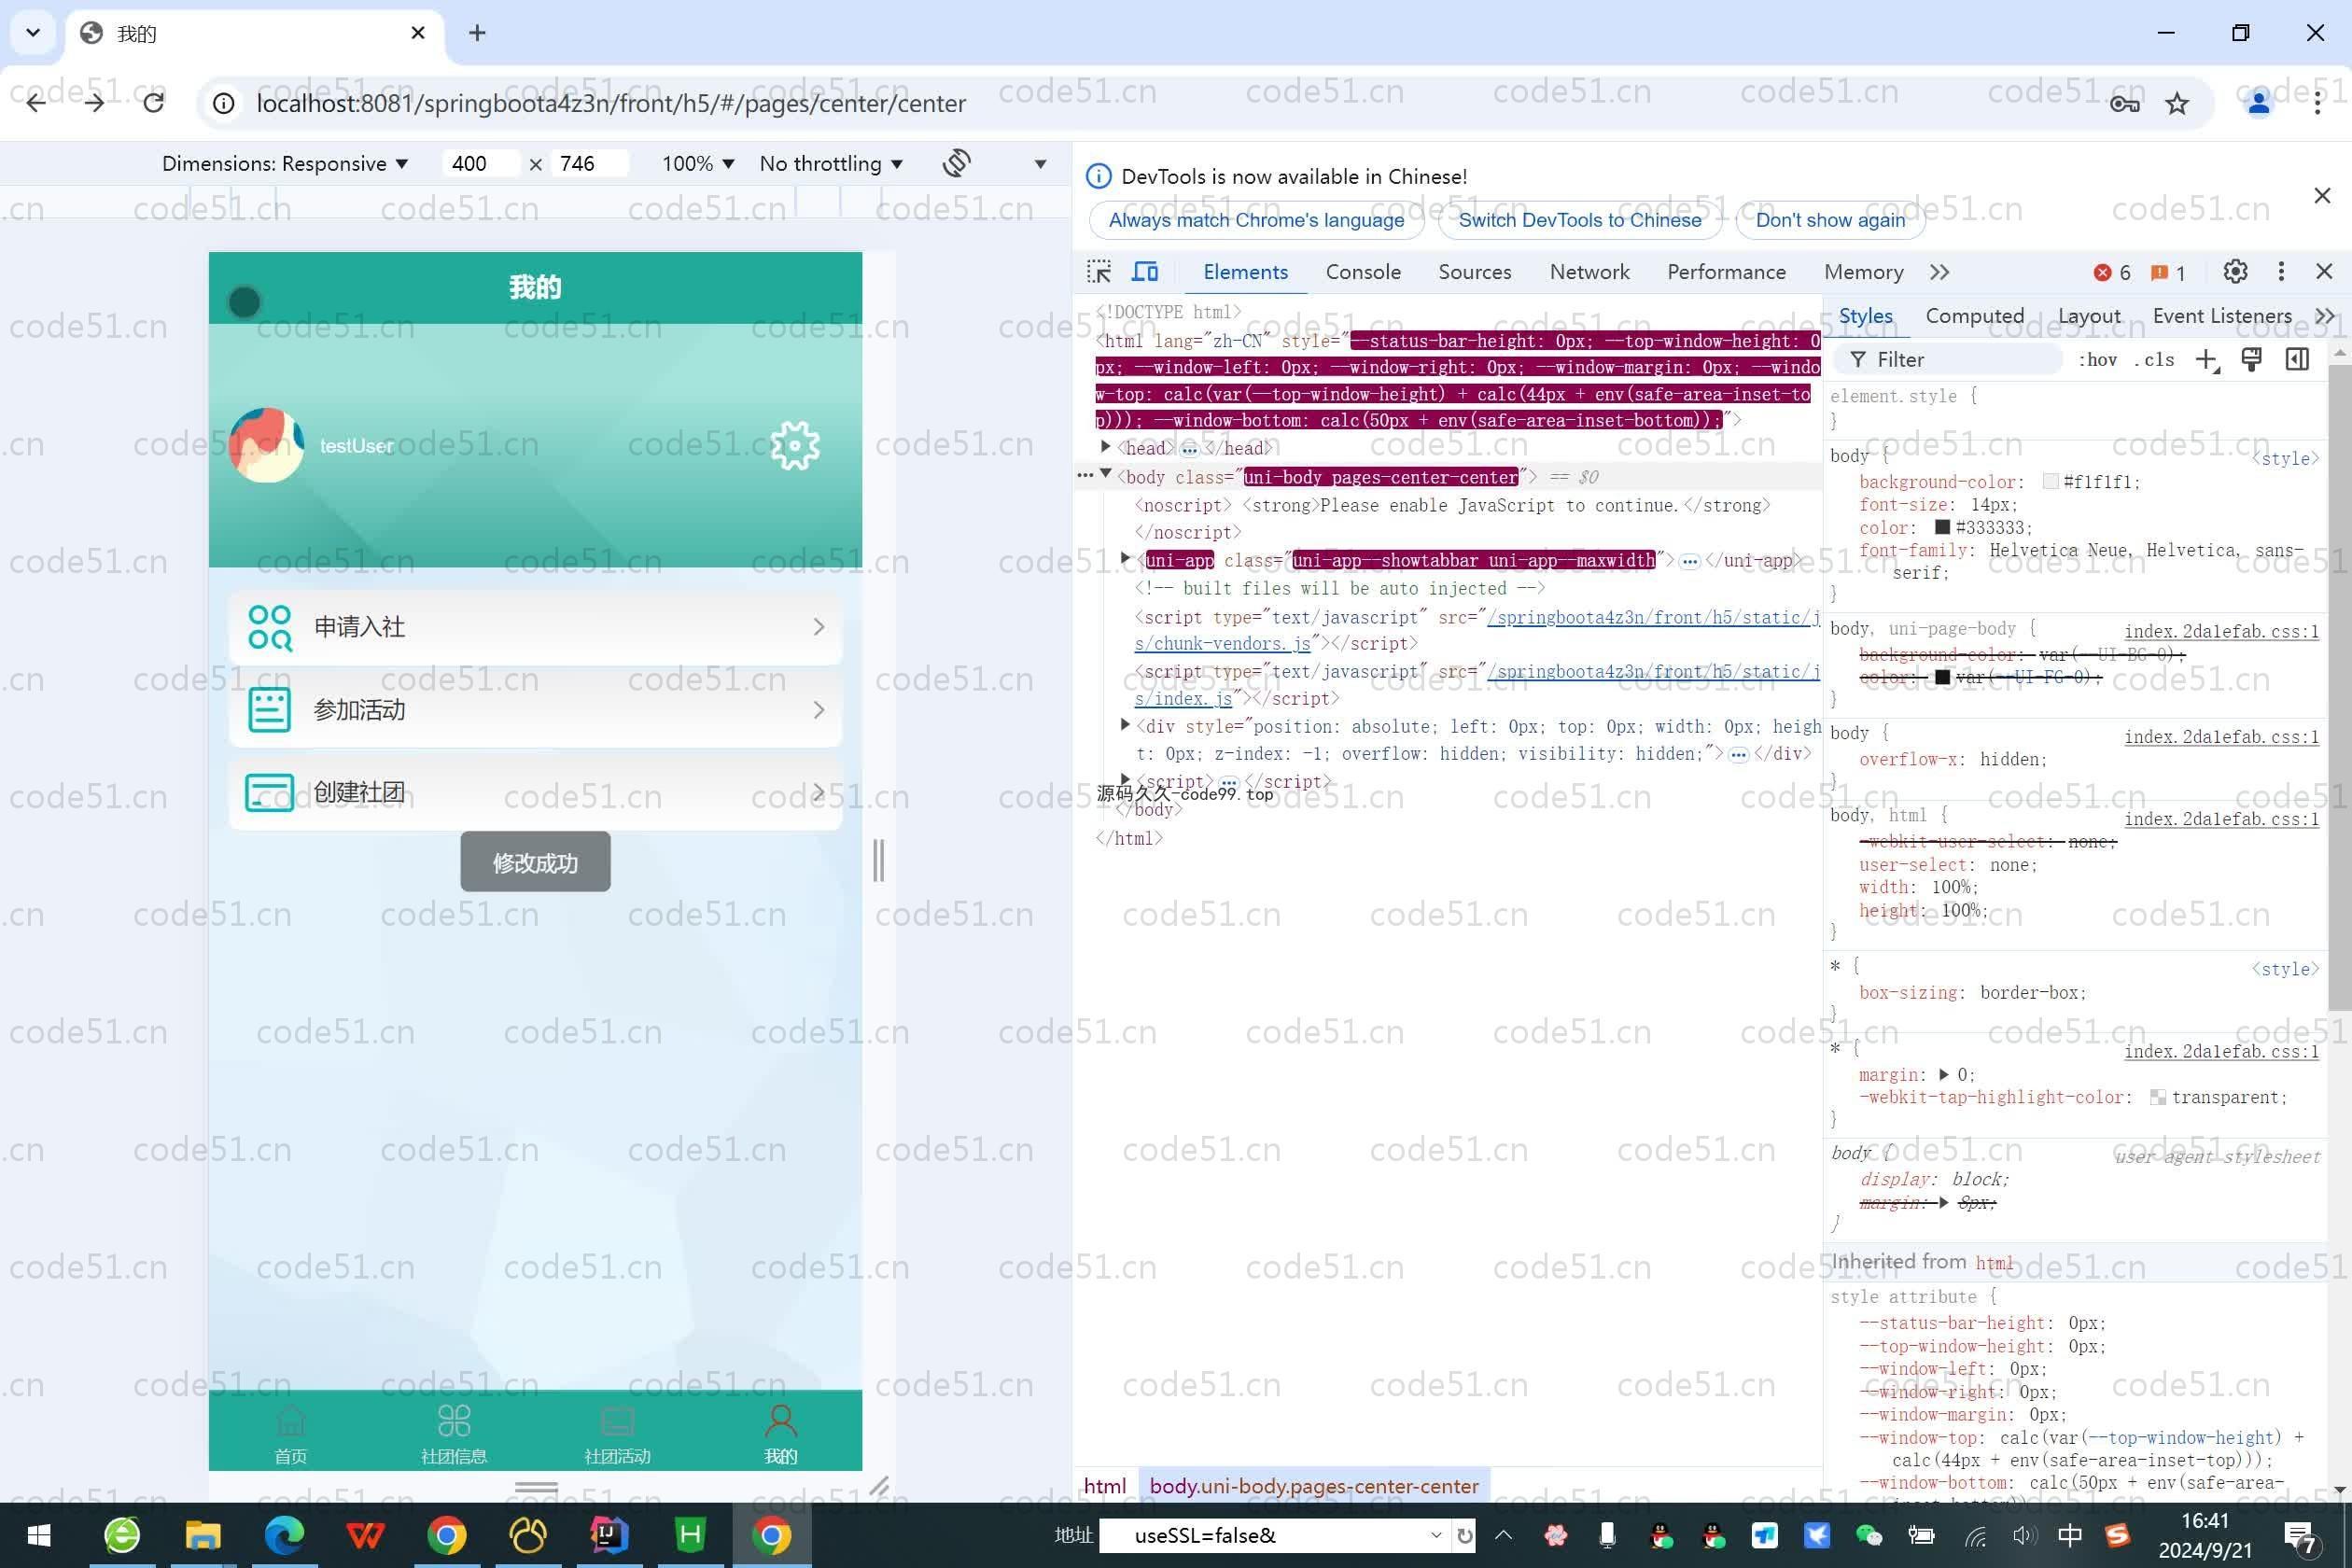Click the #333333 color swatch
The image size is (2352, 1568).
(x=1942, y=527)
